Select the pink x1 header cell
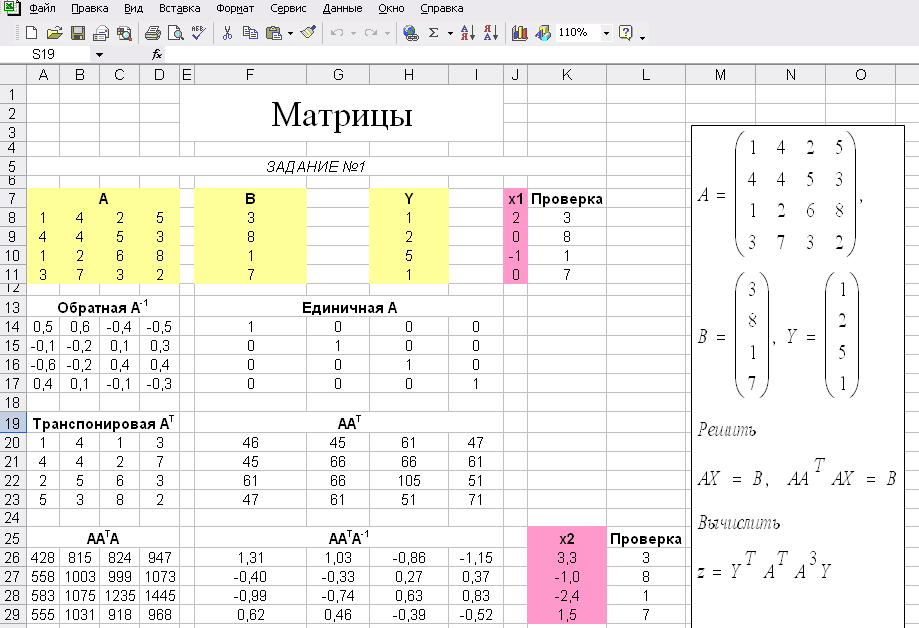The height and width of the screenshot is (628, 919). 516,198
